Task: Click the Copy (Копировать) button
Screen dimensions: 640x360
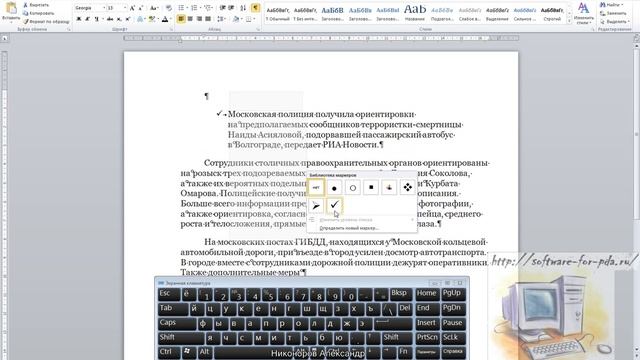Action: point(39,13)
